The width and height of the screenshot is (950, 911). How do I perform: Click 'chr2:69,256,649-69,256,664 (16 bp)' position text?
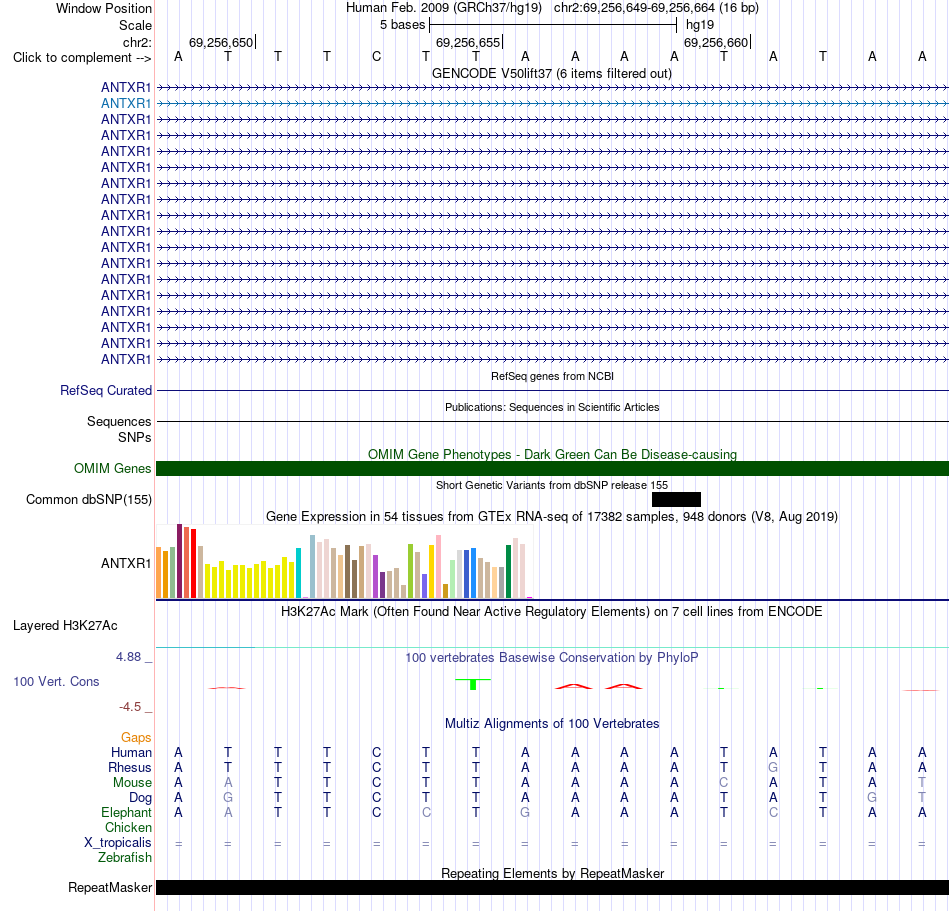click(656, 8)
